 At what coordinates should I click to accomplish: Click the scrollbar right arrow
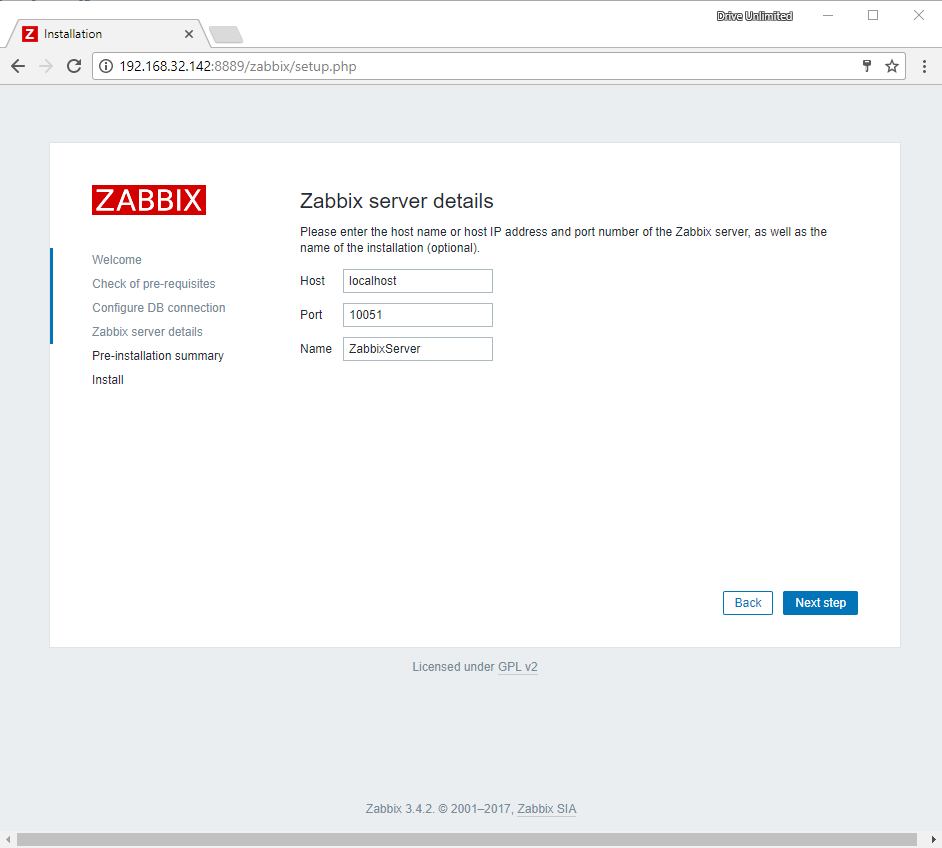934,839
